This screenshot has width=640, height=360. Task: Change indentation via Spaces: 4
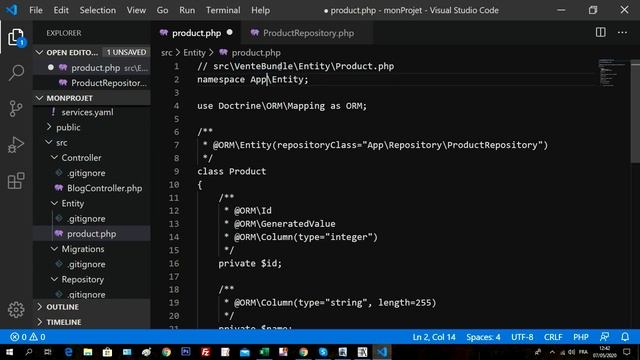(483, 337)
